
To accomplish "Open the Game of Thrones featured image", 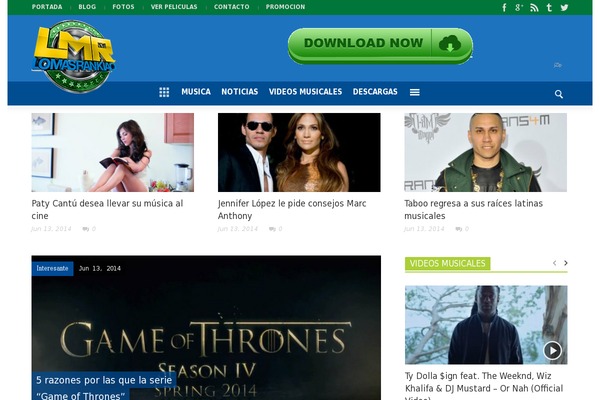I will coord(206,328).
